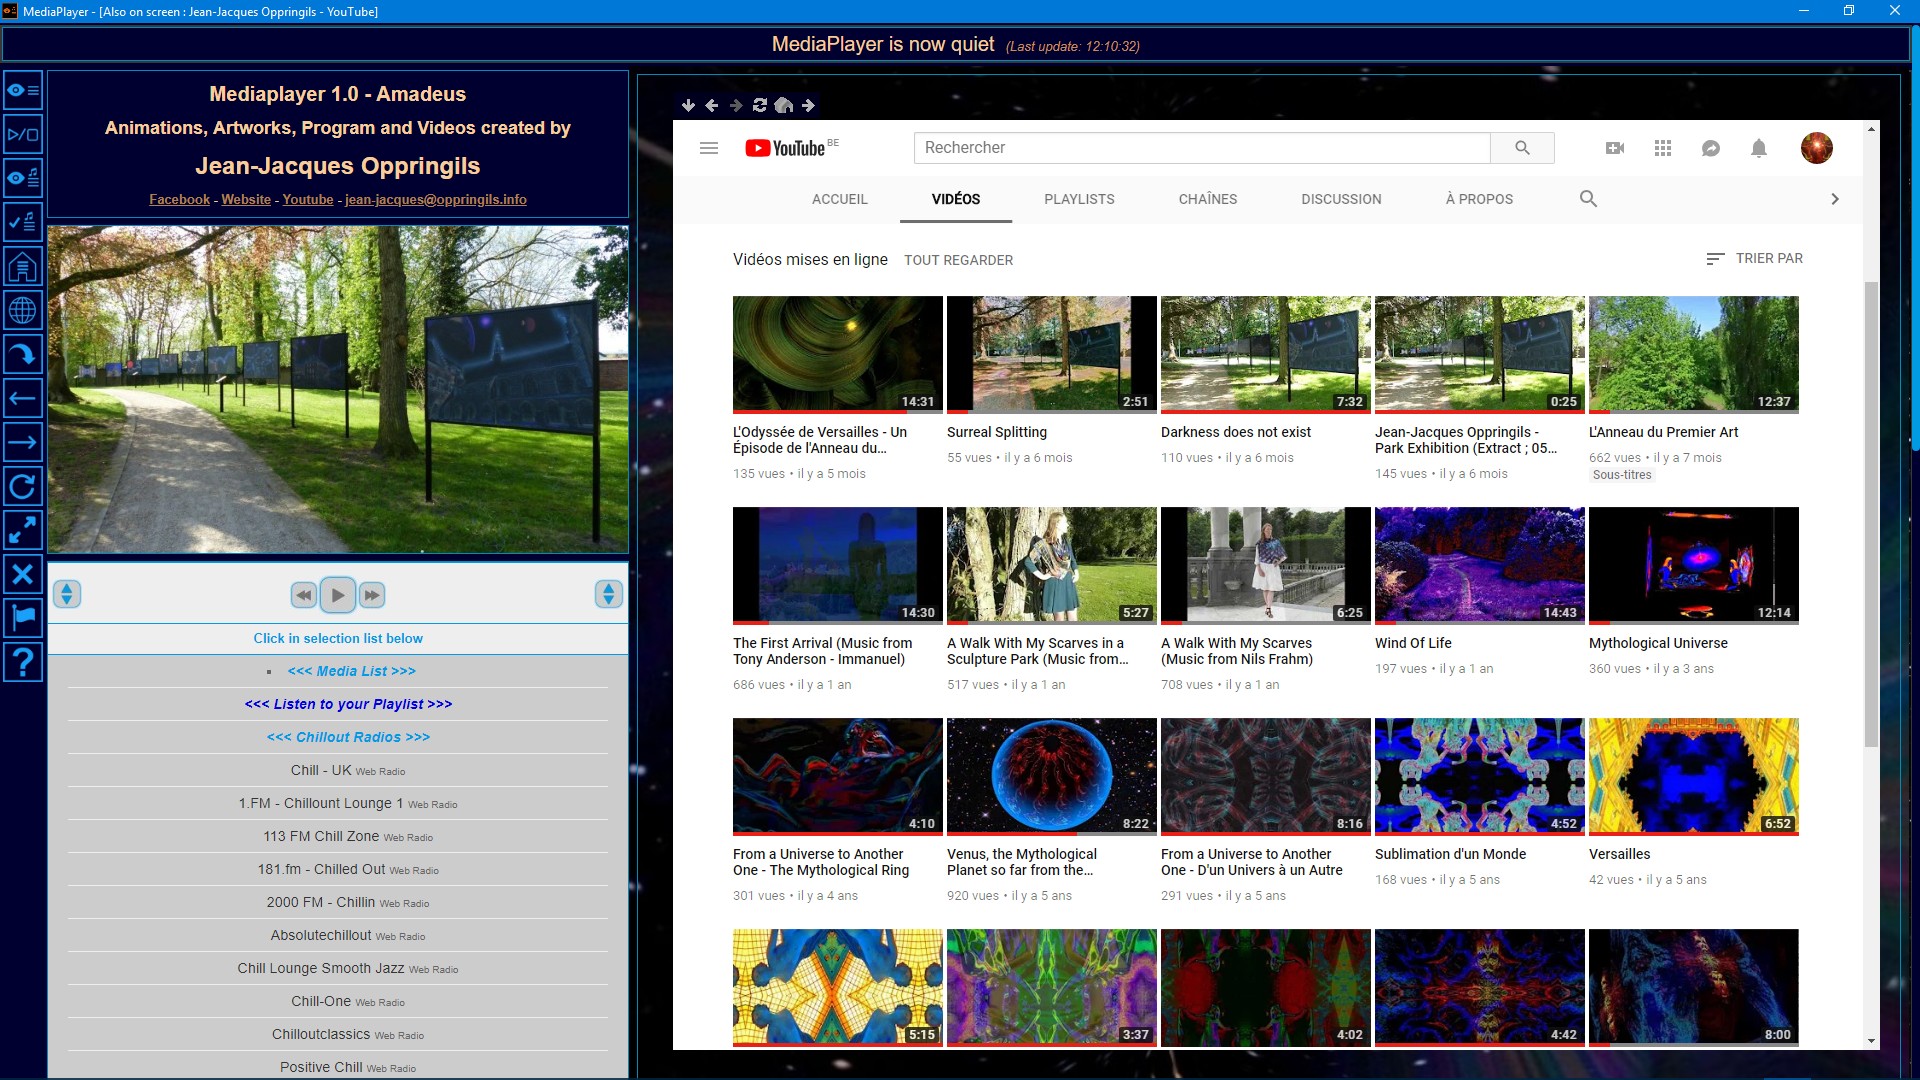
Task: Click the left up-down stepper beside playback controls
Action: [67, 594]
